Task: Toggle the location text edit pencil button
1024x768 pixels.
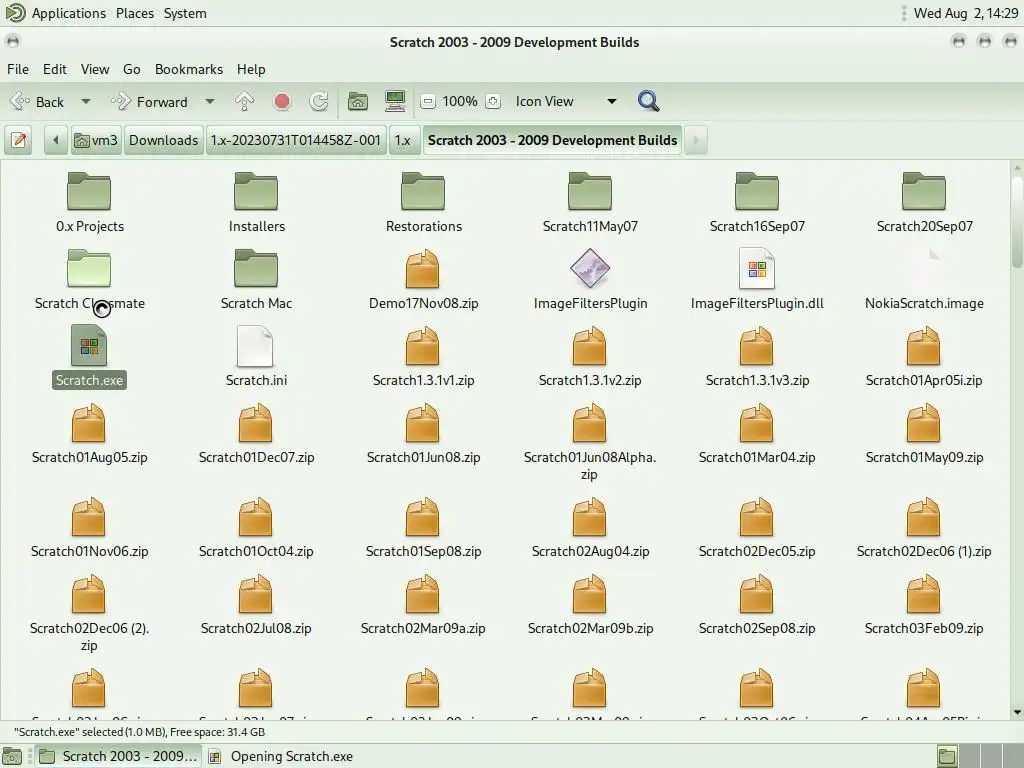Action: click(19, 140)
